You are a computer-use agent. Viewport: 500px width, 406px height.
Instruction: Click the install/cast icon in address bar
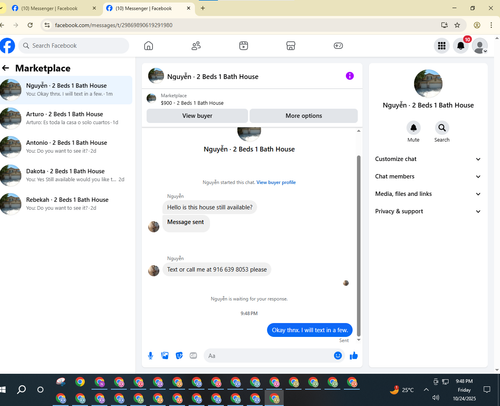(x=444, y=25)
